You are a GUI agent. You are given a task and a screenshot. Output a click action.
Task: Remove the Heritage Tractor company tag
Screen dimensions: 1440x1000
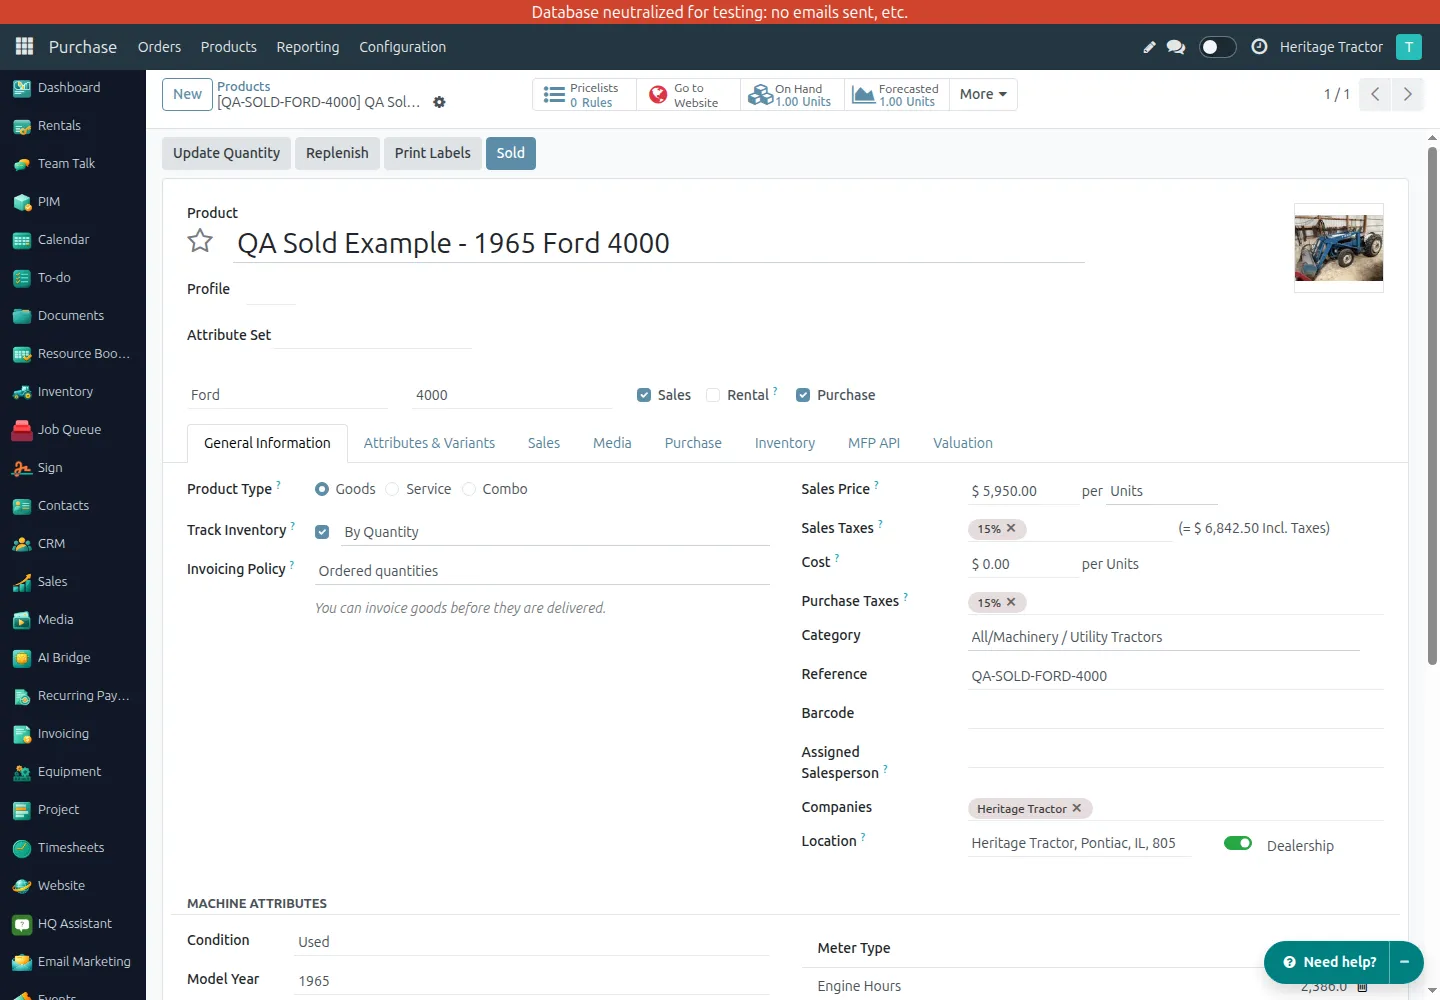pyautogui.click(x=1077, y=808)
